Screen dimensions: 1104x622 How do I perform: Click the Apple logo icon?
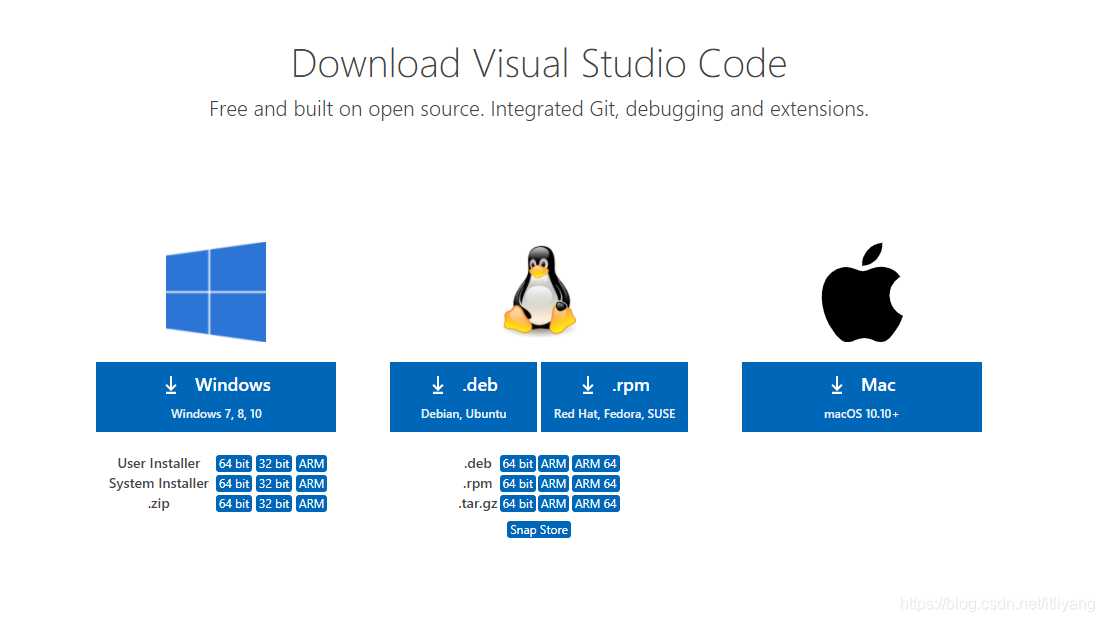862,293
